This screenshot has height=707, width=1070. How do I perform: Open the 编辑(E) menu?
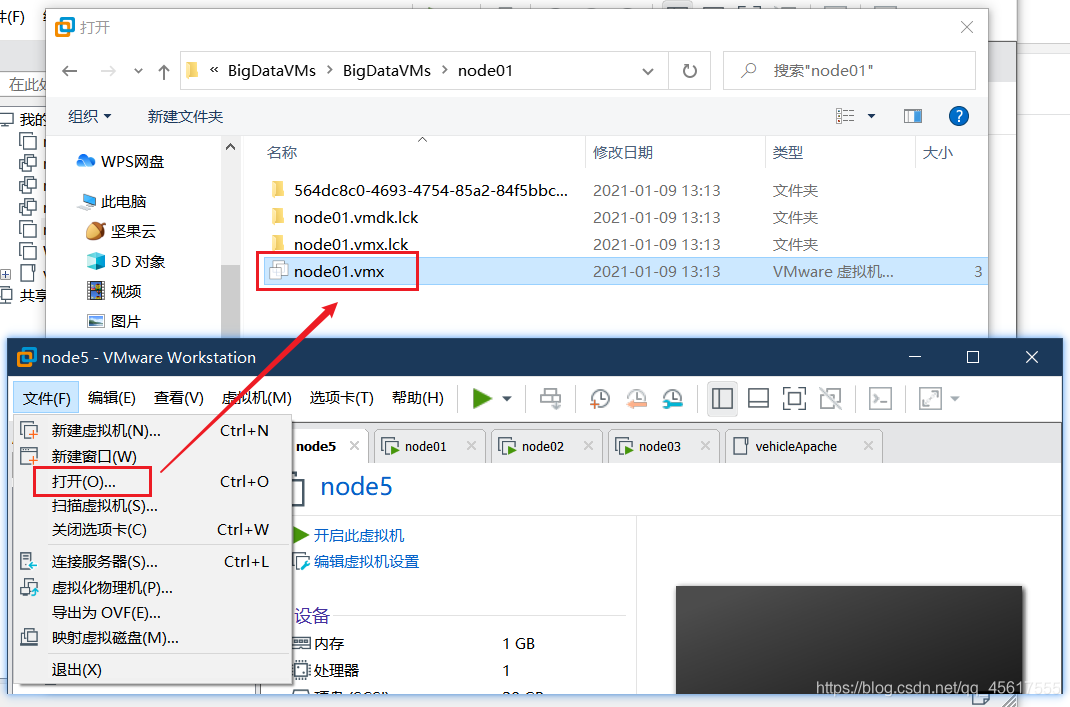tap(112, 398)
